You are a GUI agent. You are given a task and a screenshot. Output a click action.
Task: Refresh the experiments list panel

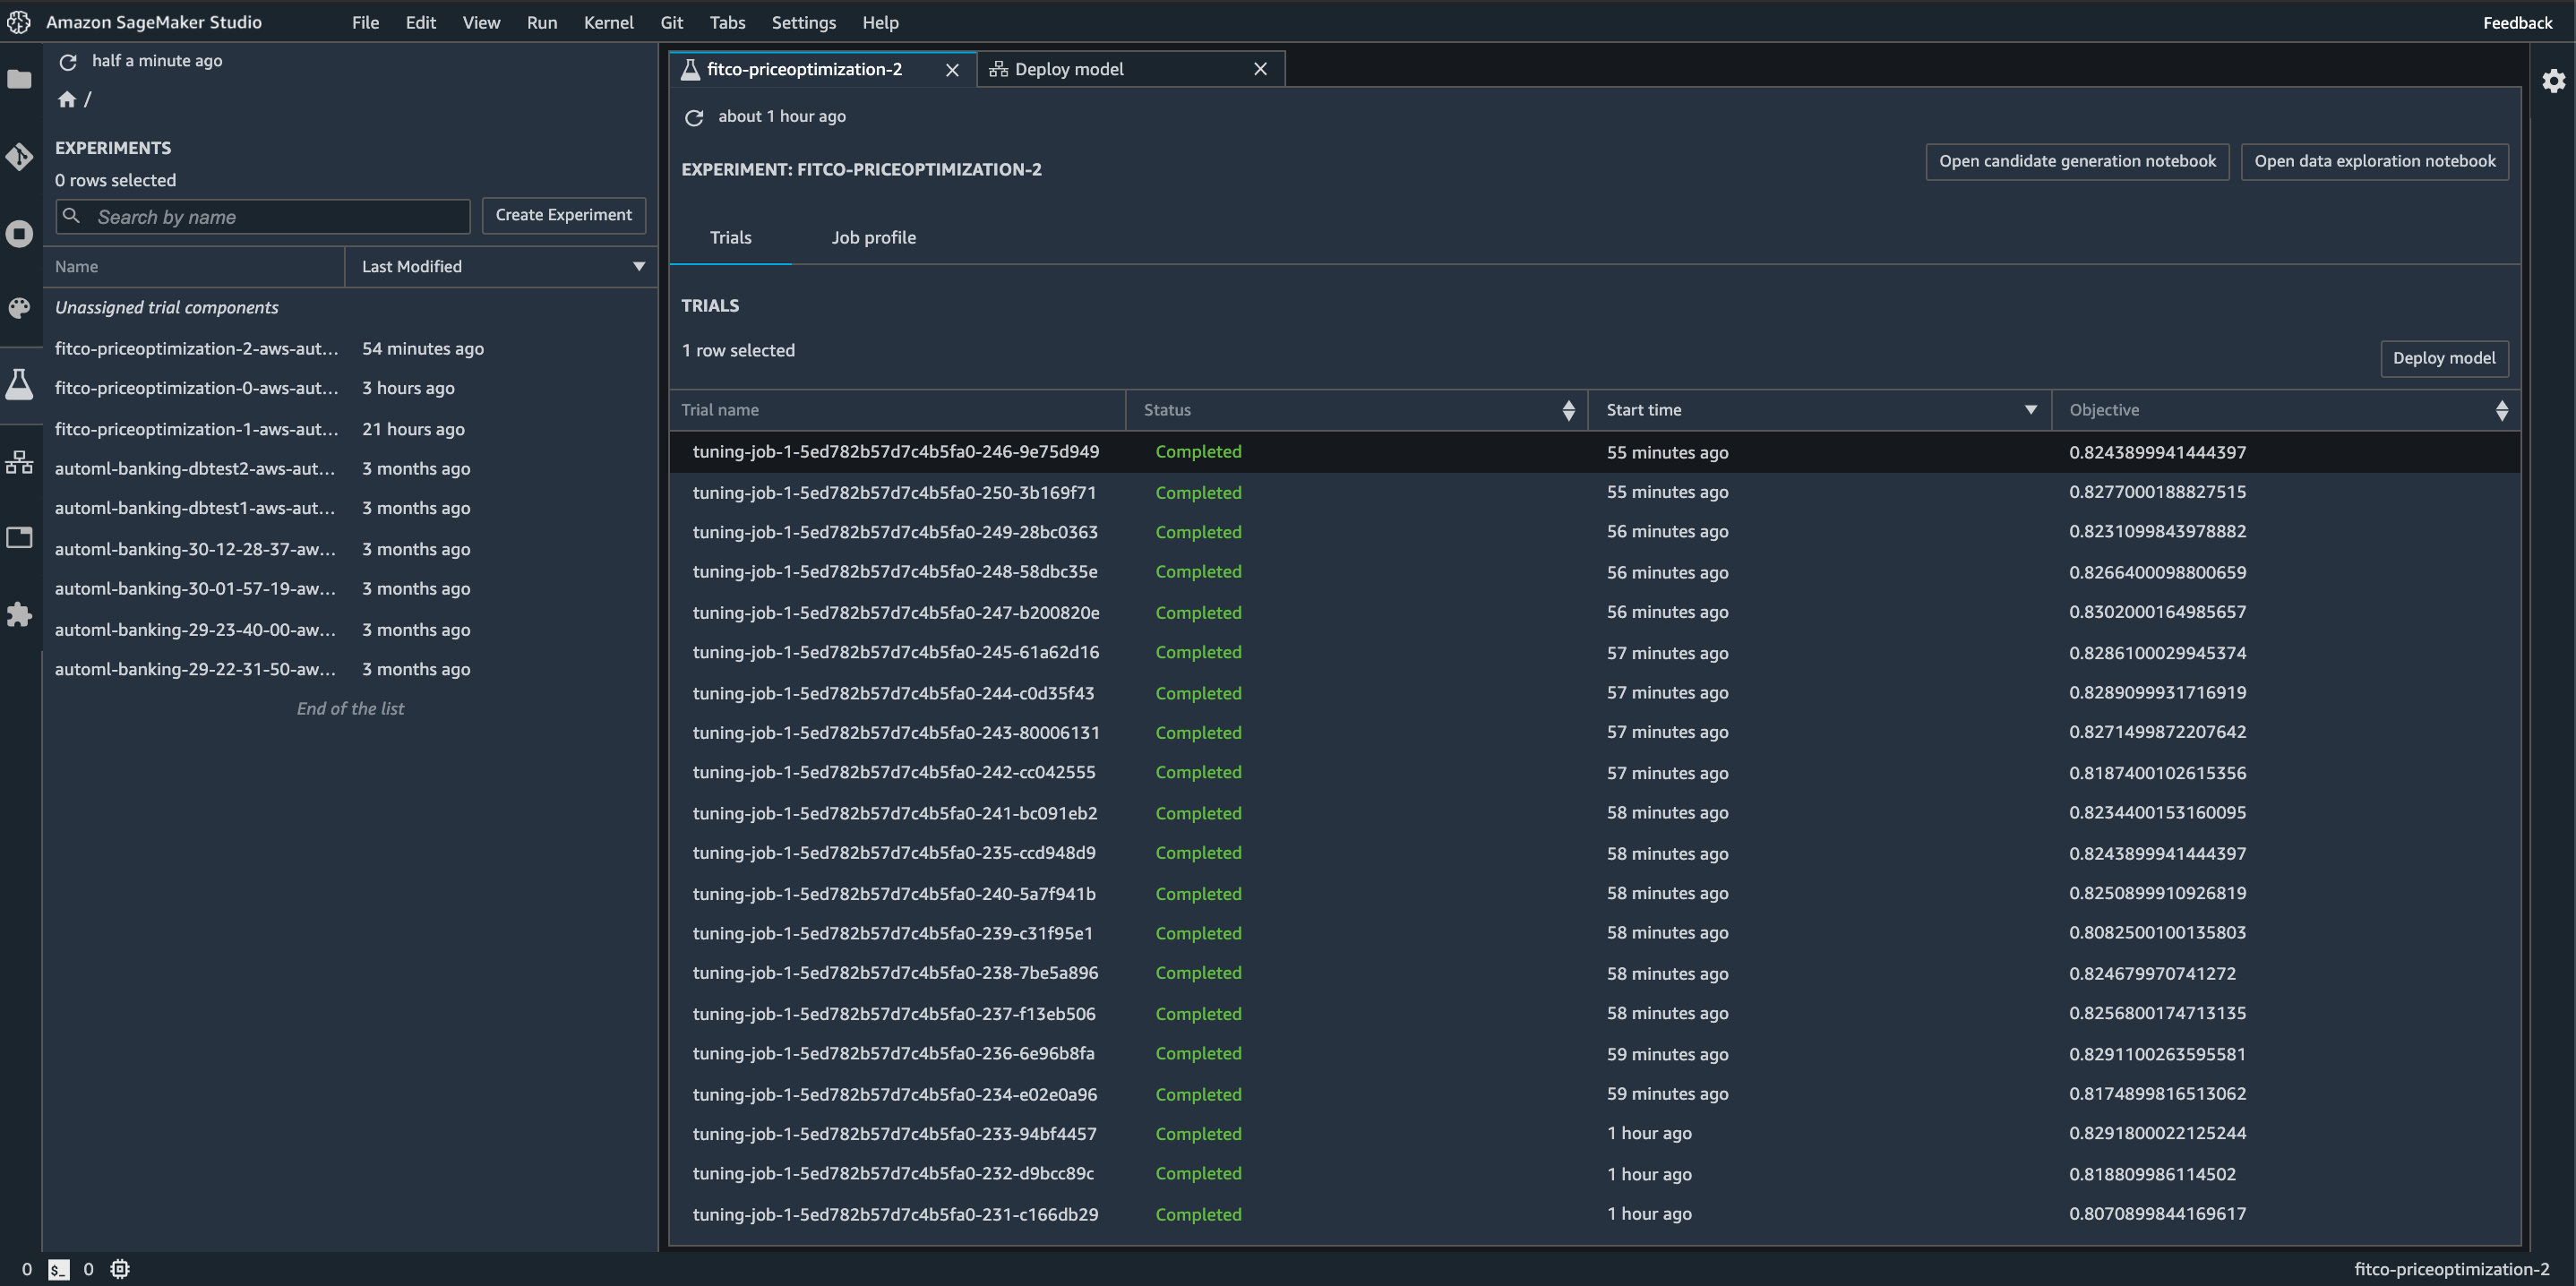tap(68, 62)
